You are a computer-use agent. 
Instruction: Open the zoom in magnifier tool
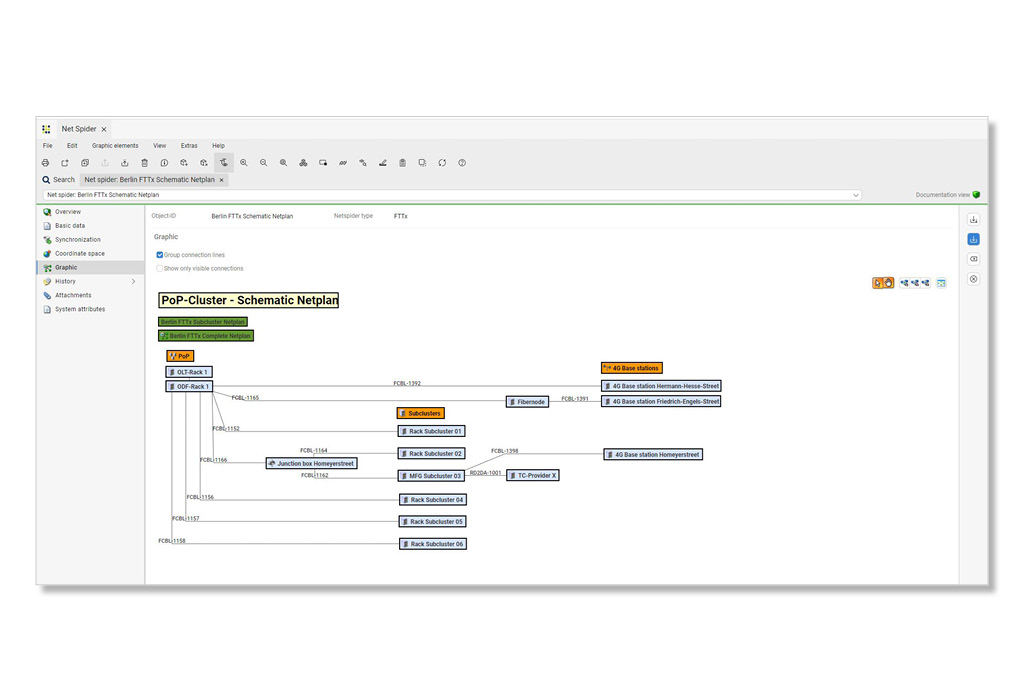click(244, 162)
